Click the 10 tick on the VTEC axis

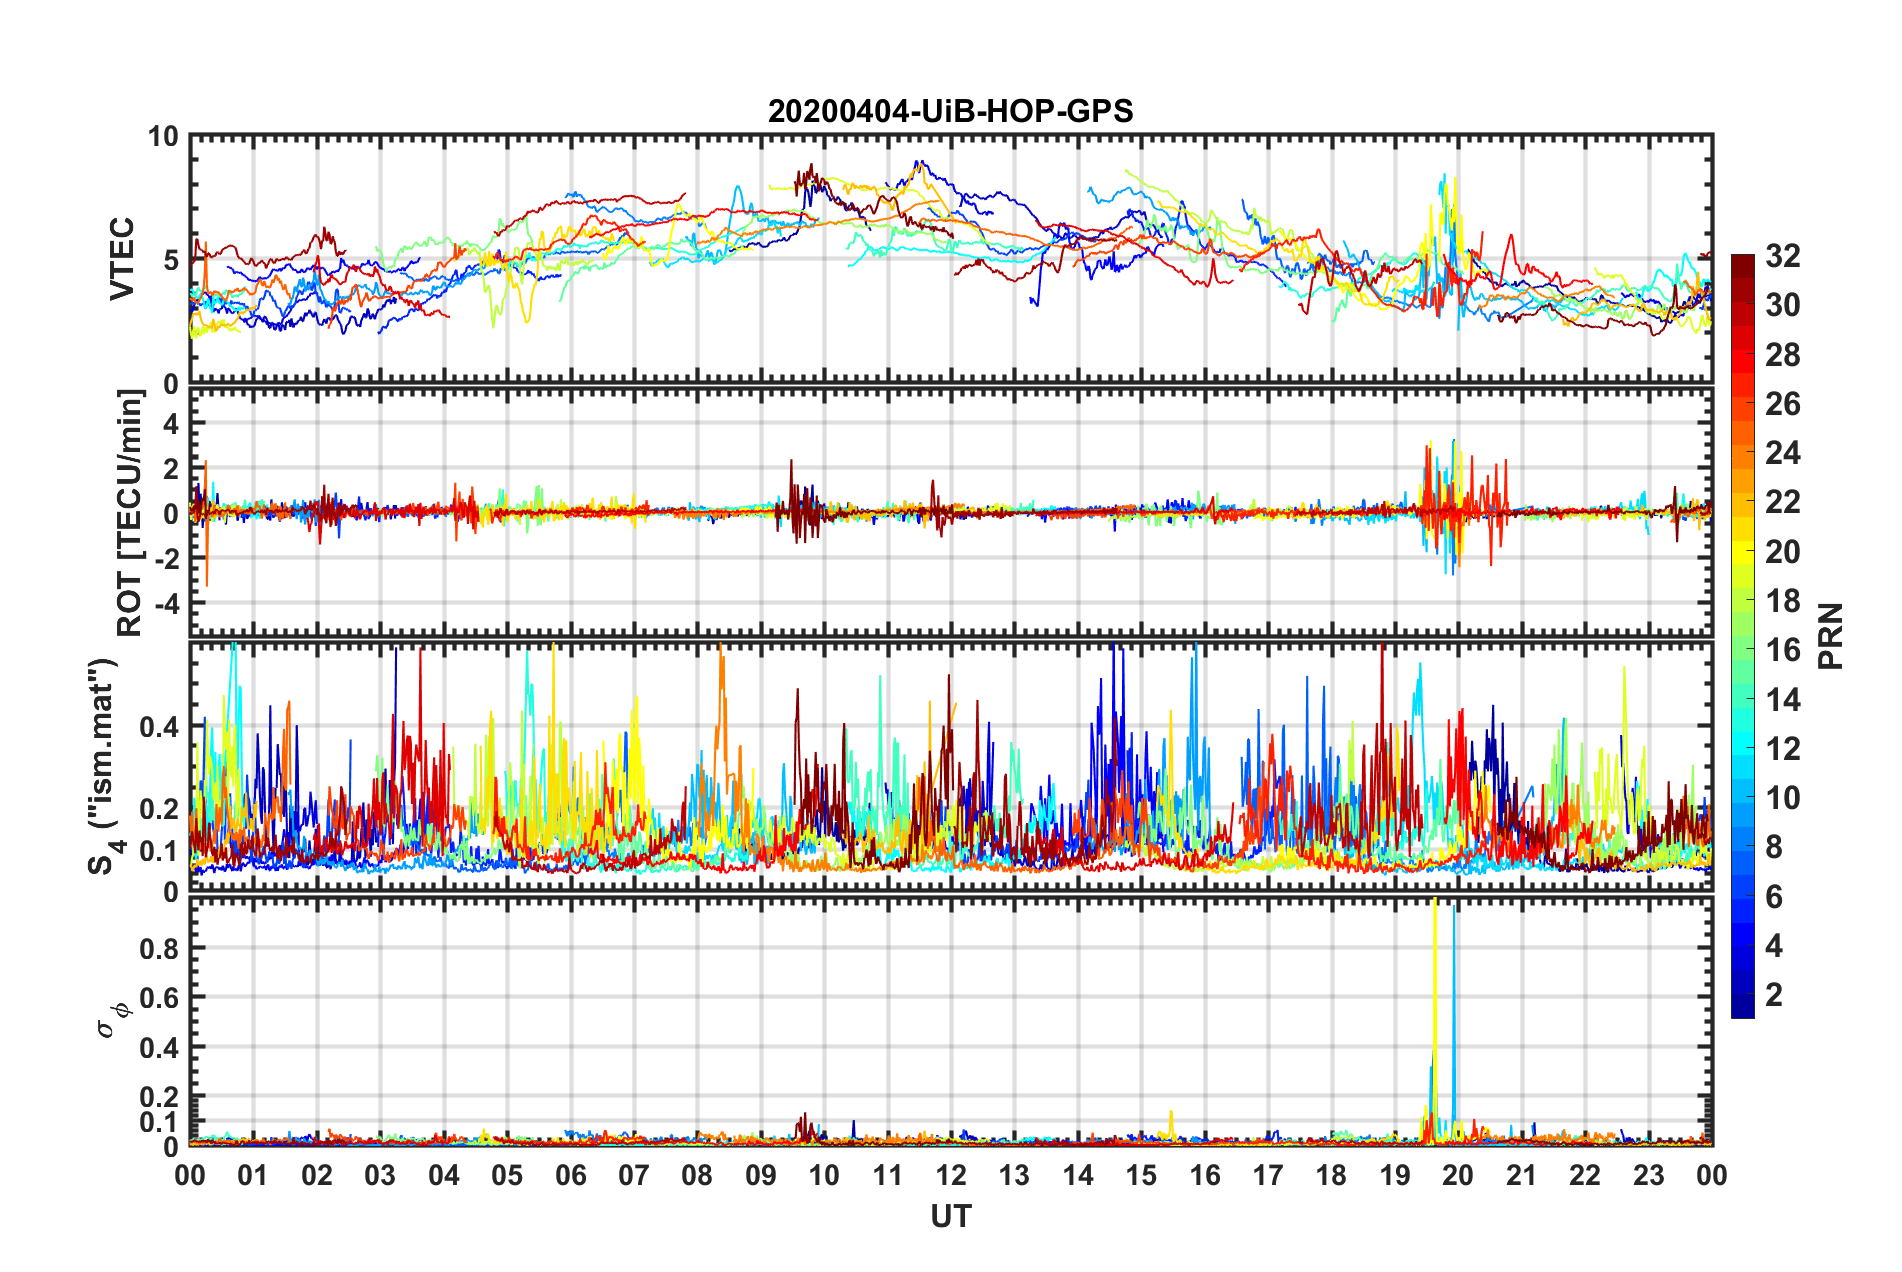tap(163, 137)
